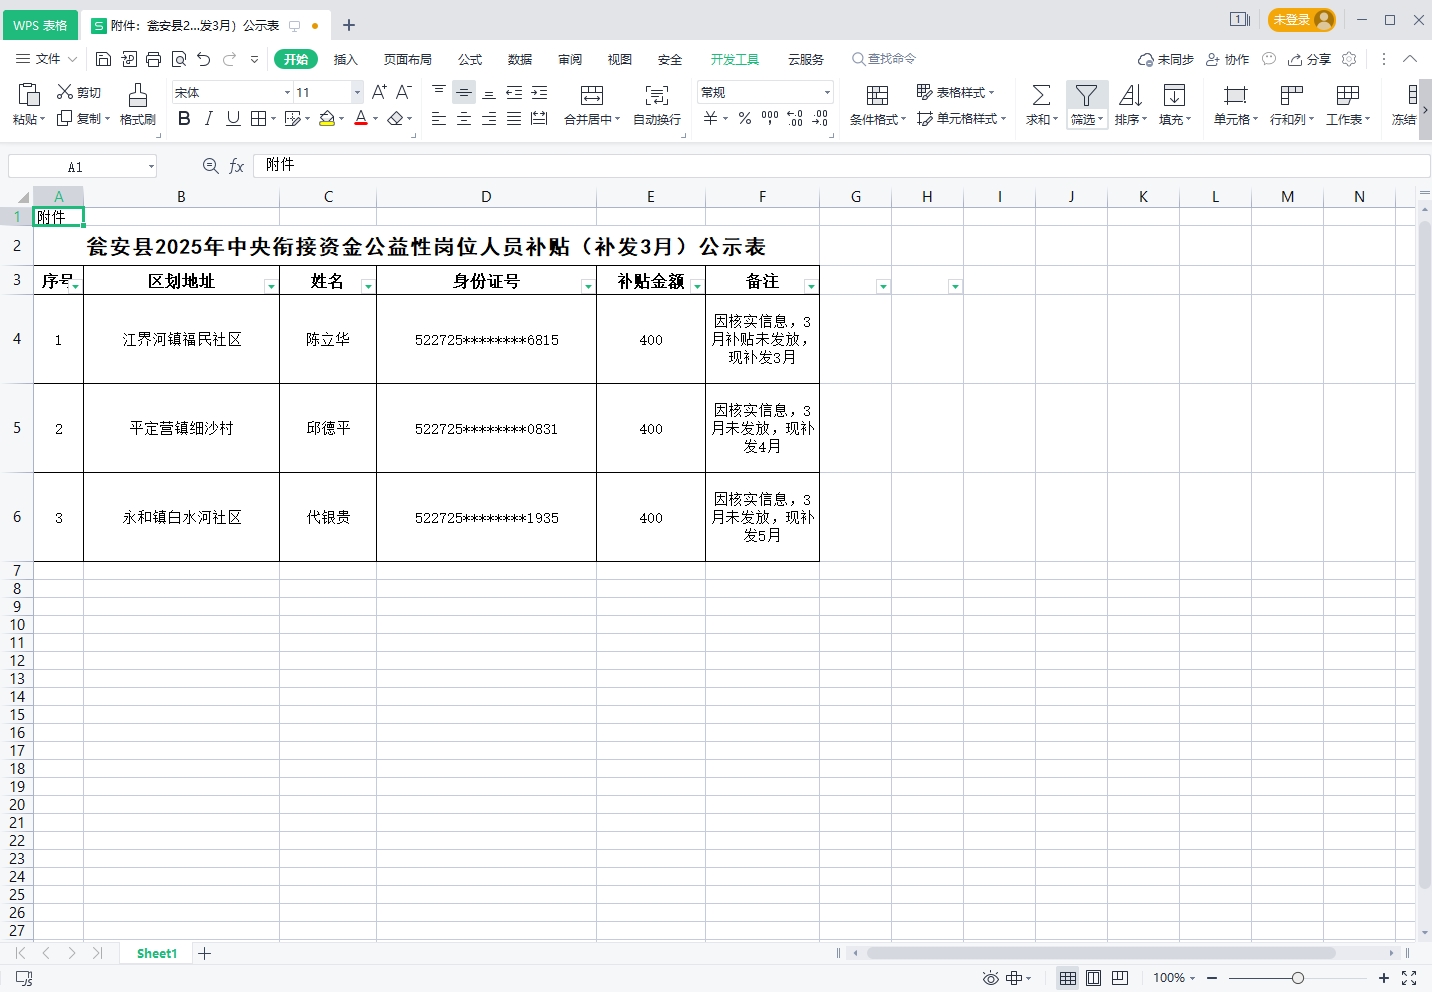The width and height of the screenshot is (1432, 992).
Task: Open the number format dropdown
Action: tap(827, 92)
